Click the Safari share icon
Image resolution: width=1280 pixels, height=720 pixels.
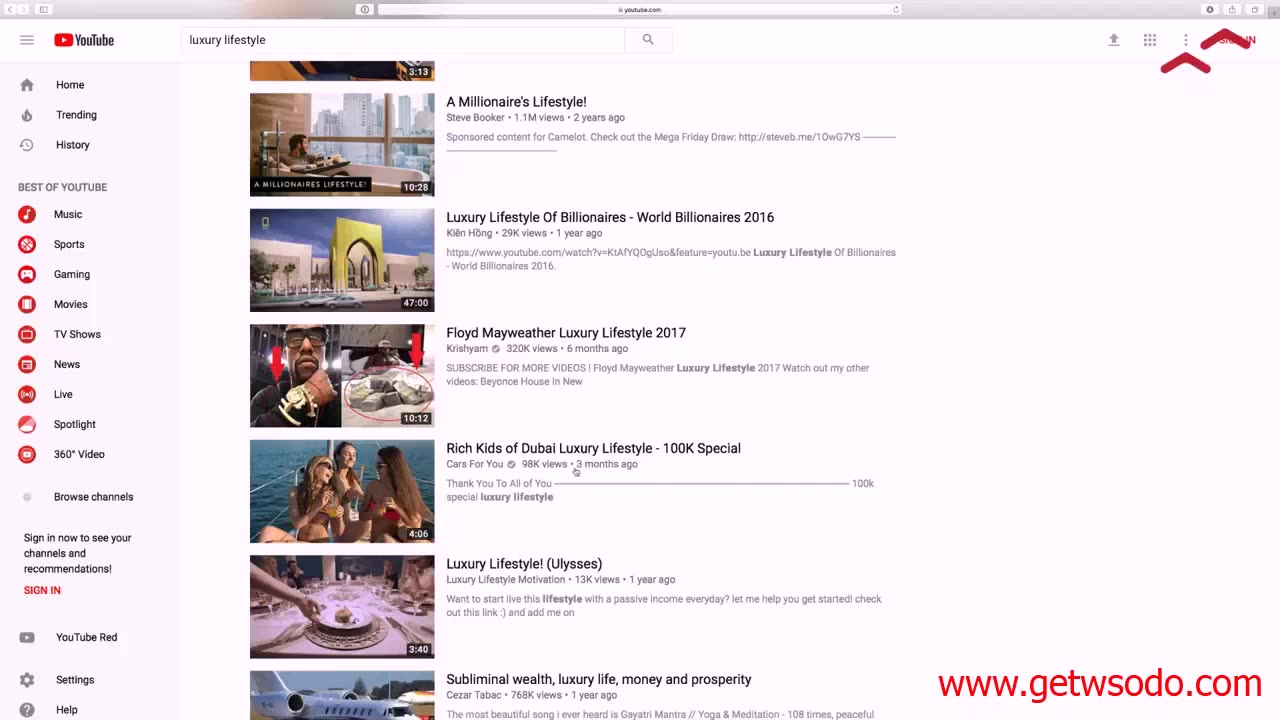tap(1232, 9)
